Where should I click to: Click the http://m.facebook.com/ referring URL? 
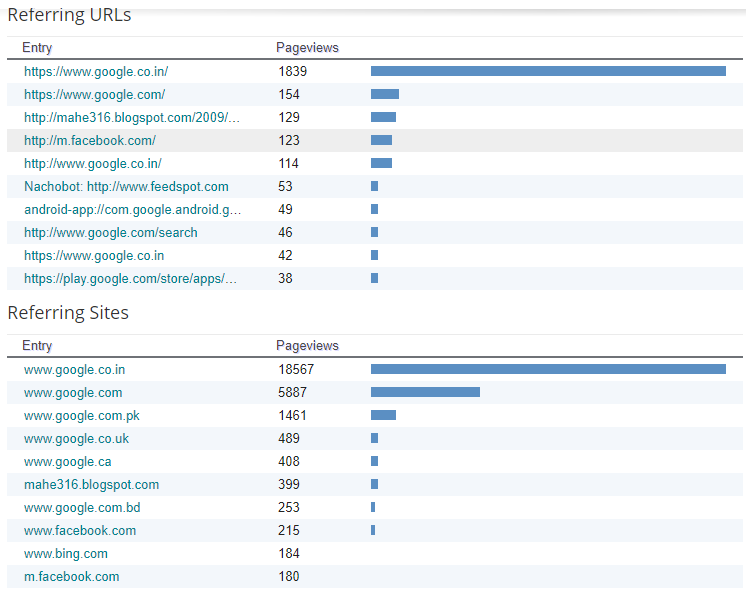tap(90, 140)
